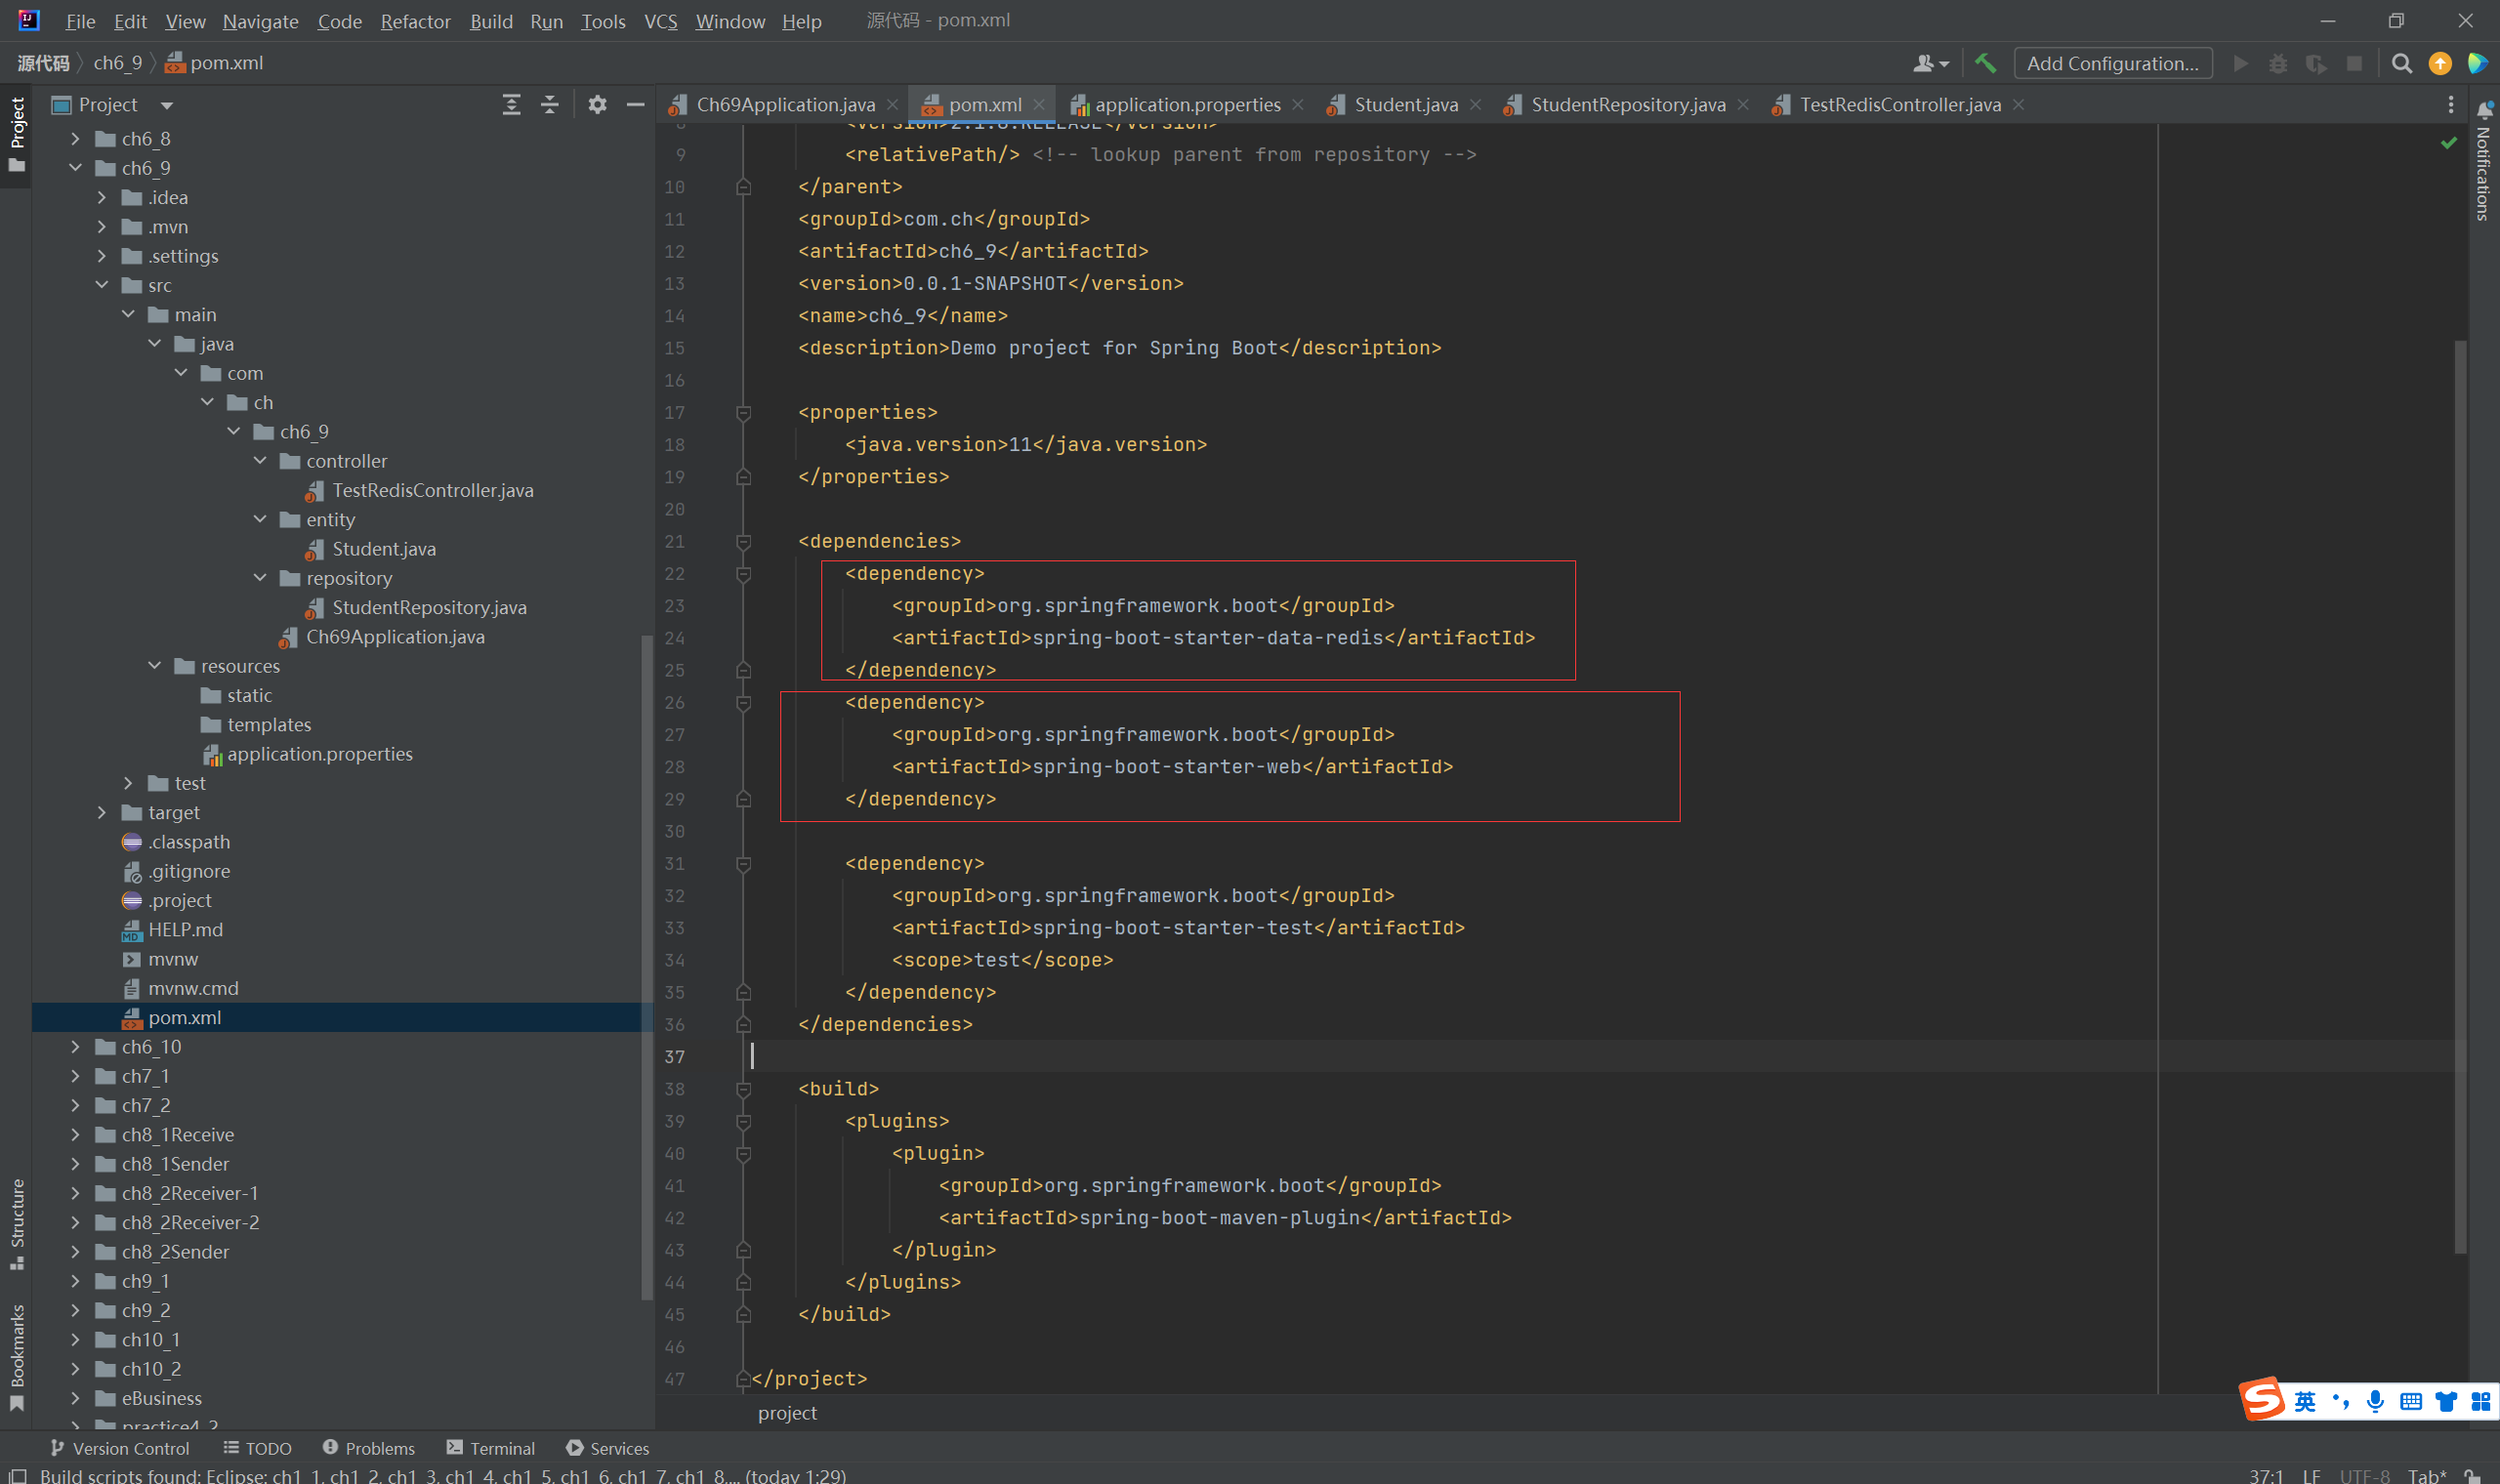Hide the Project panel with minus icon
Viewport: 2500px width, 1484px height.
(x=635, y=105)
